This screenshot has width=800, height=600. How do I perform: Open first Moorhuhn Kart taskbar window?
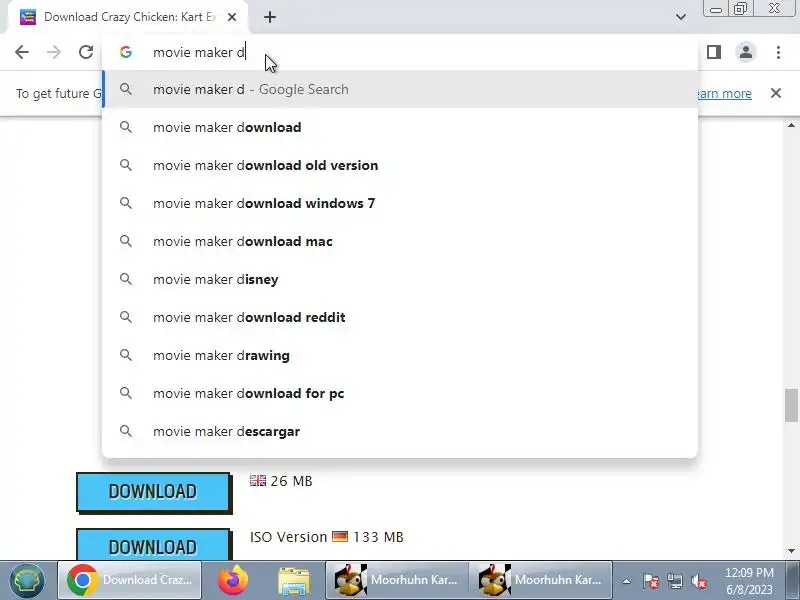point(397,580)
